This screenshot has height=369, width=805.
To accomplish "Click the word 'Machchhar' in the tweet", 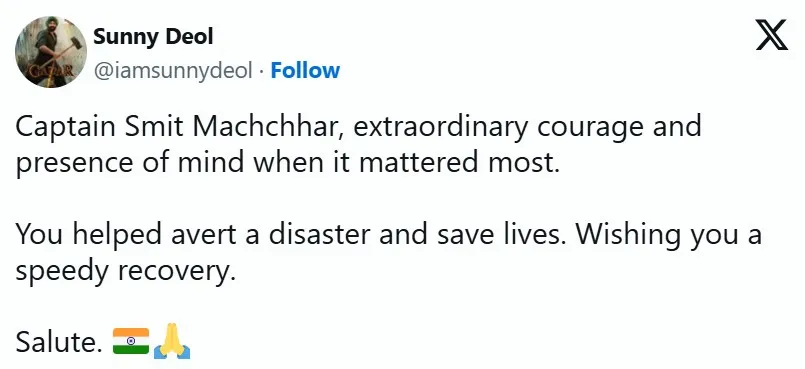I will pyautogui.click(x=267, y=127).
